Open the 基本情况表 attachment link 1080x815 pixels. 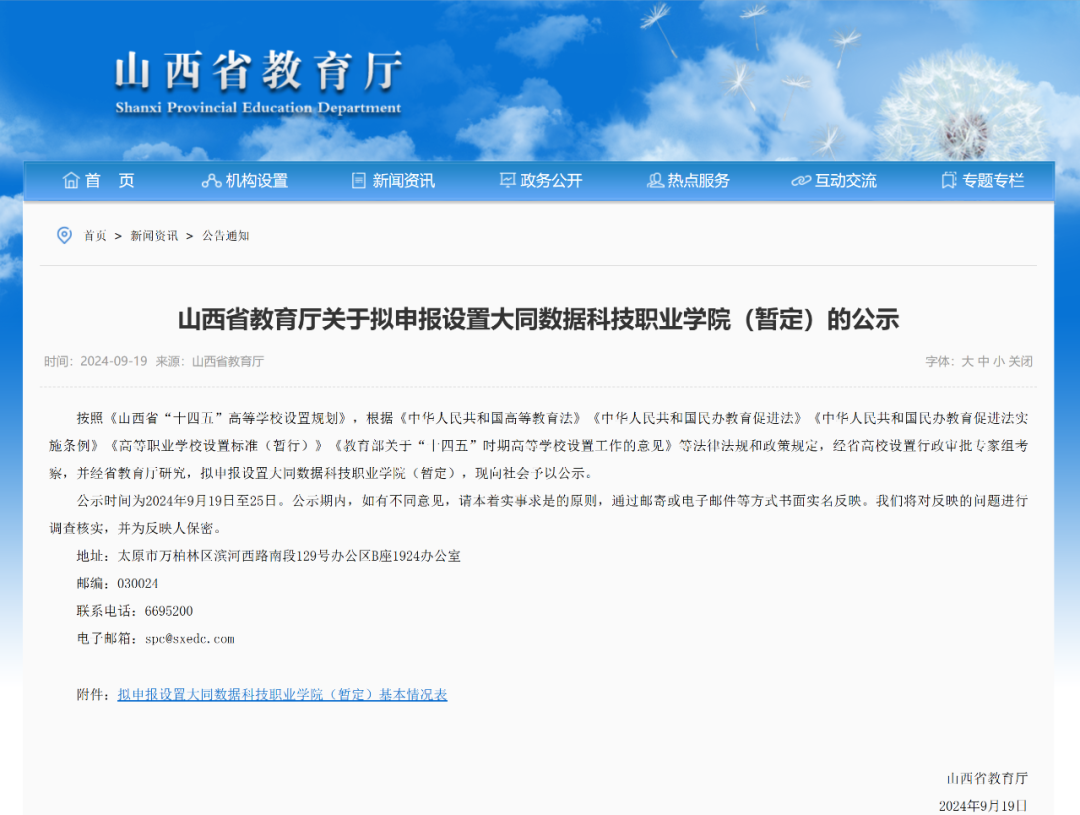click(282, 695)
